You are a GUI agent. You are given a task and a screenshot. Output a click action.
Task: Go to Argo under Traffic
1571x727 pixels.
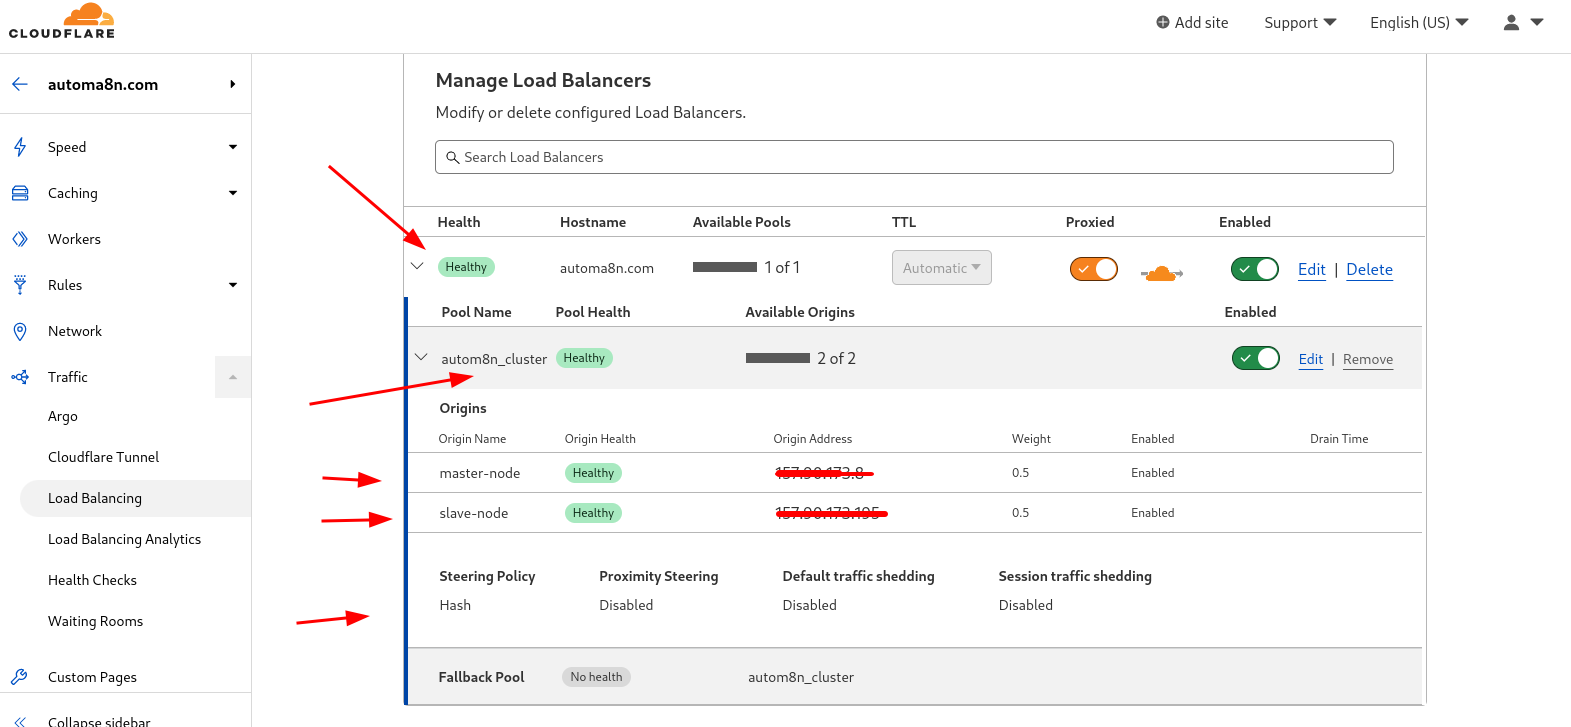click(x=63, y=416)
